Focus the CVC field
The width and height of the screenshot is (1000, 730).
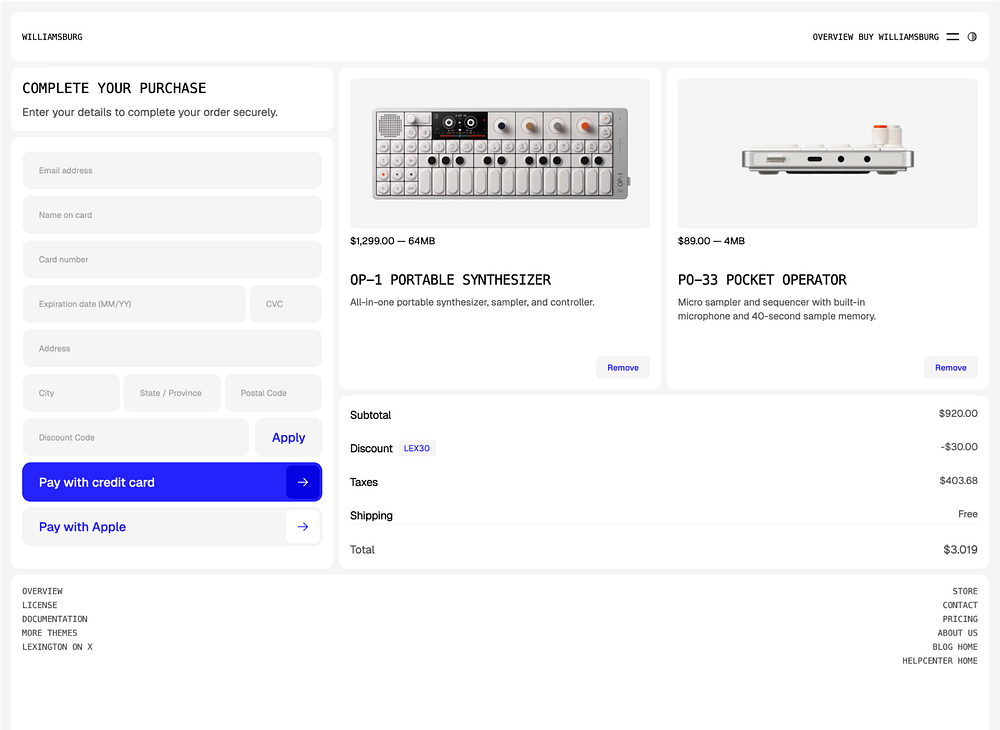click(286, 304)
